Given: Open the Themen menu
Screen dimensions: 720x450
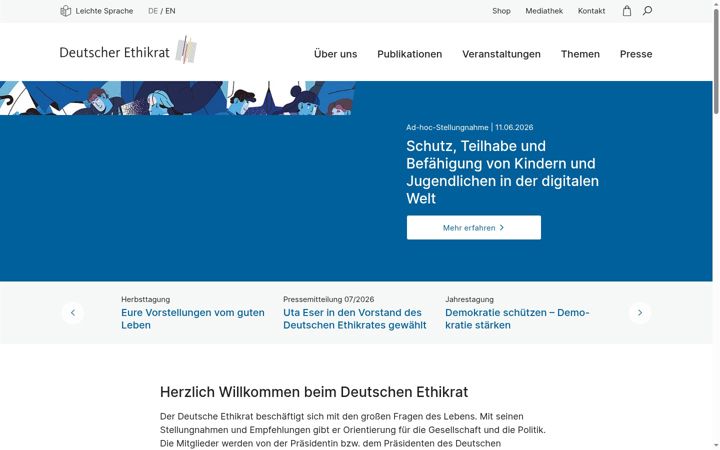Looking at the screenshot, I should pos(580,54).
